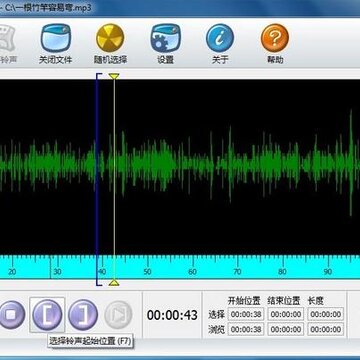The width and height of the screenshot is (360, 360).
Task: Click the 选择 row 开始位置 field 00:00:38
Action: (x=246, y=314)
